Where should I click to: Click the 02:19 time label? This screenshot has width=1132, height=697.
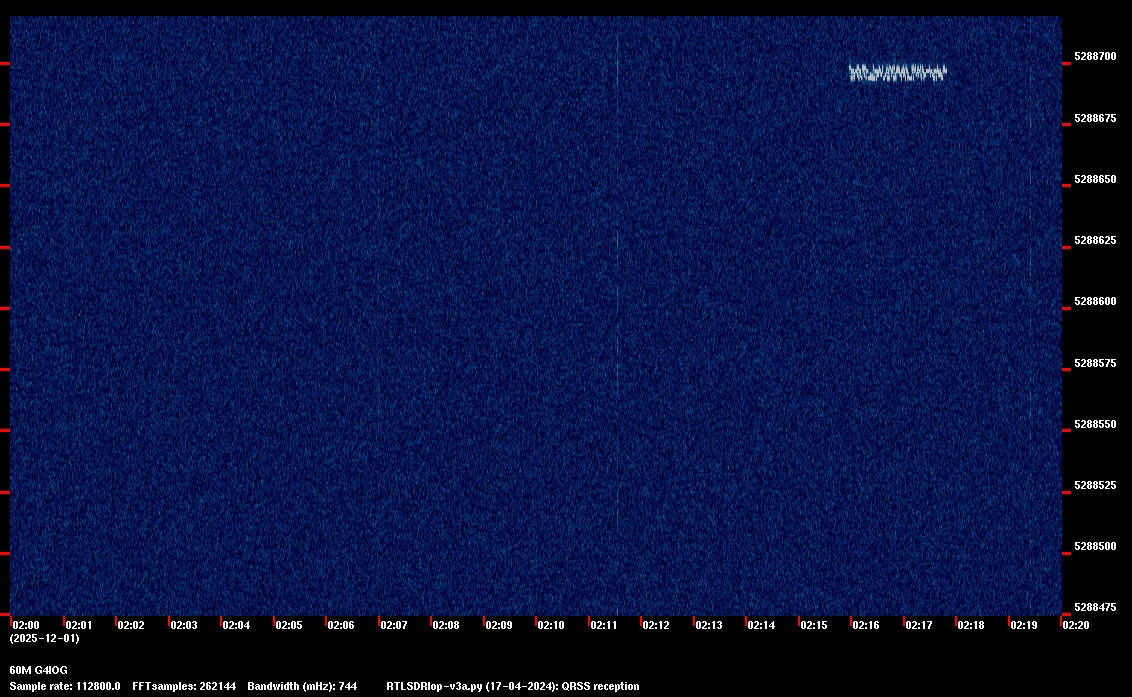1024,625
